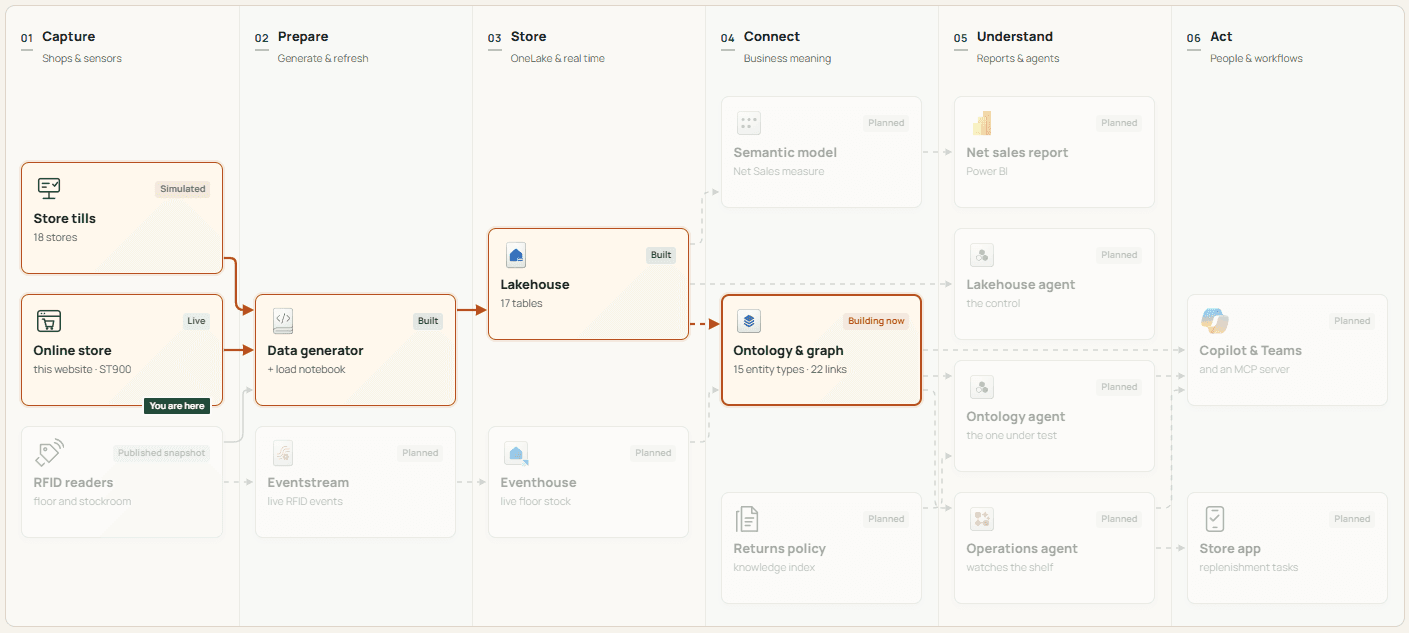Click the Planned badge on Returns policy
The width and height of the screenshot is (1409, 633).
pos(886,519)
